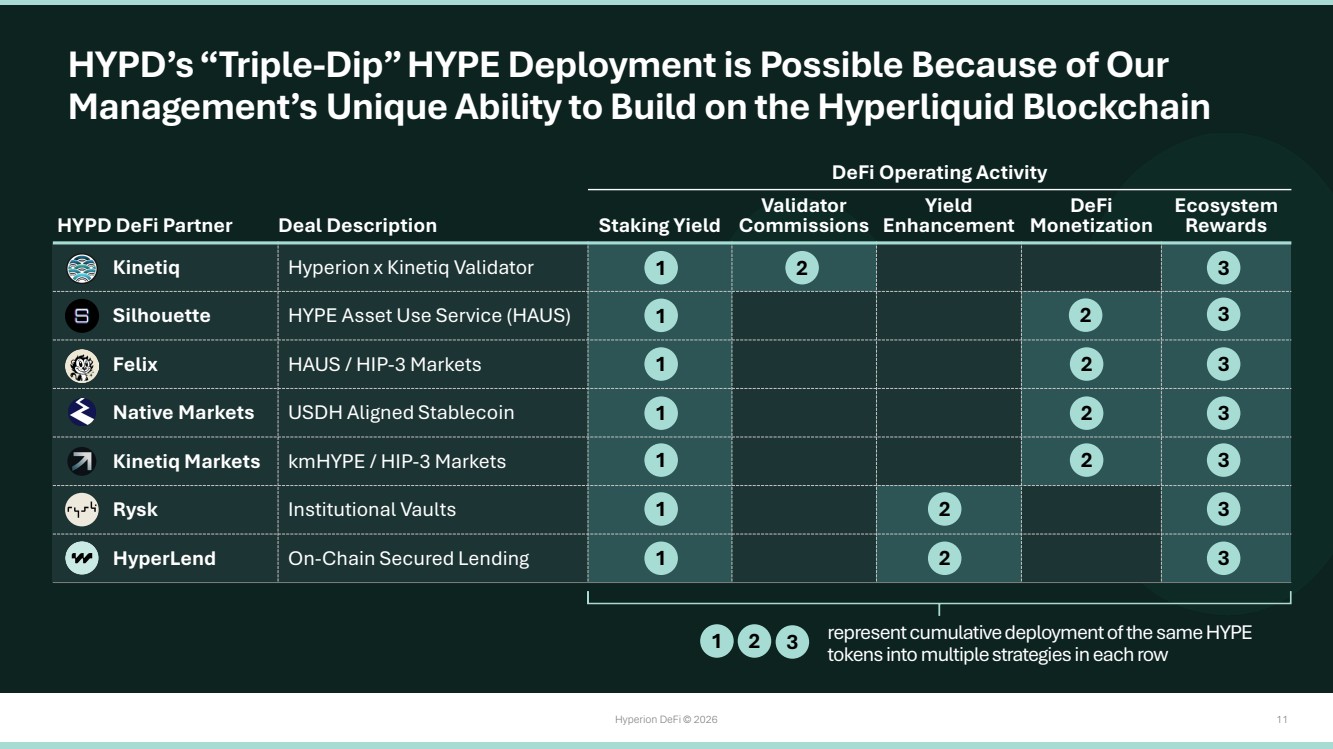The image size is (1333, 749).
Task: Click badge 1 in the Kinetiq row
Action: [660, 268]
